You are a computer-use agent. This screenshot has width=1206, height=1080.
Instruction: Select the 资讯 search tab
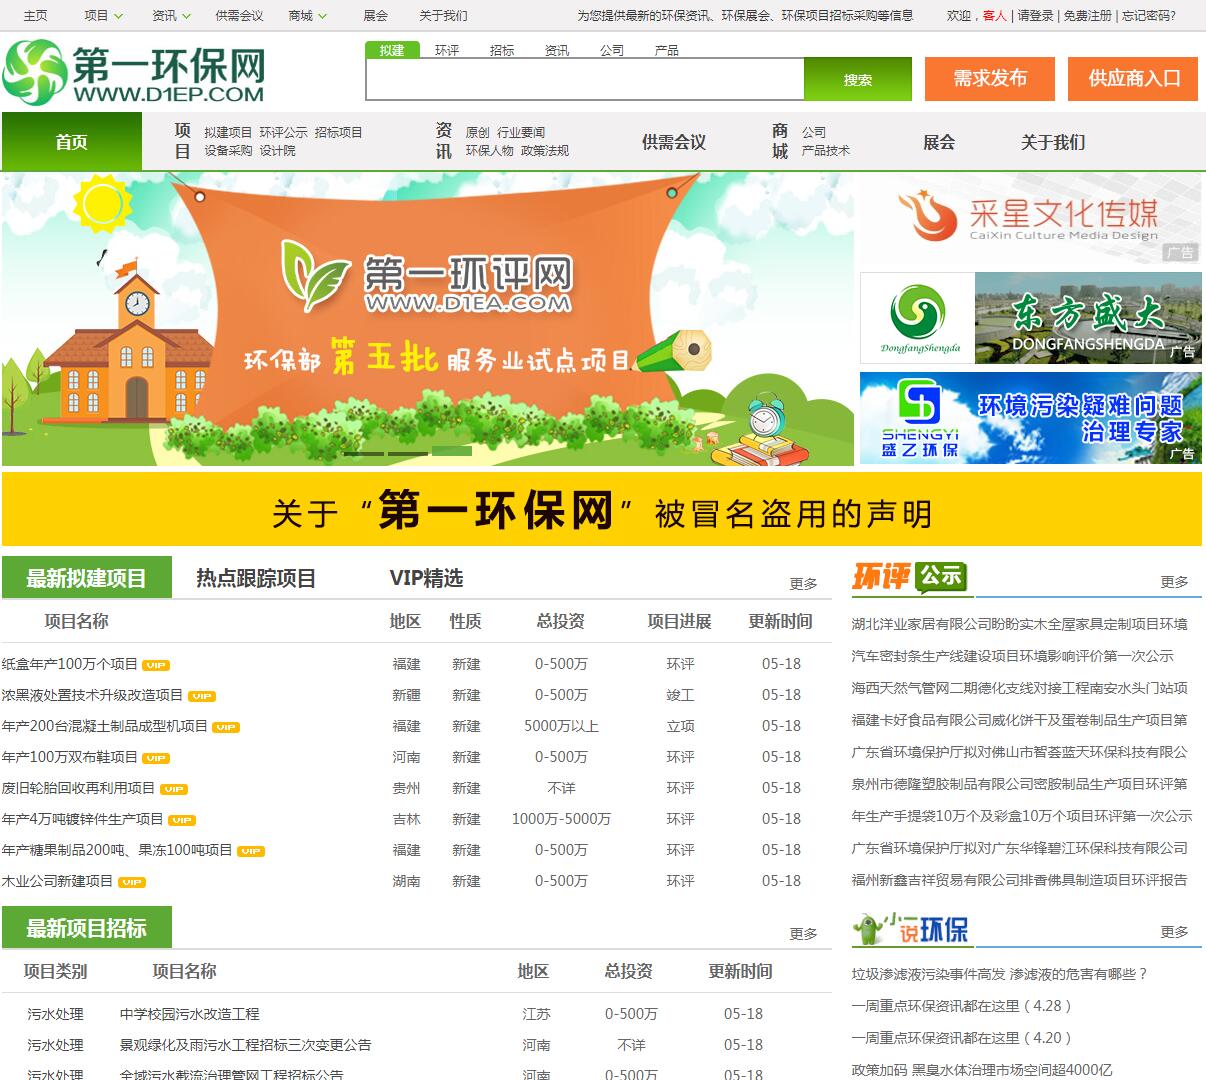(x=557, y=50)
